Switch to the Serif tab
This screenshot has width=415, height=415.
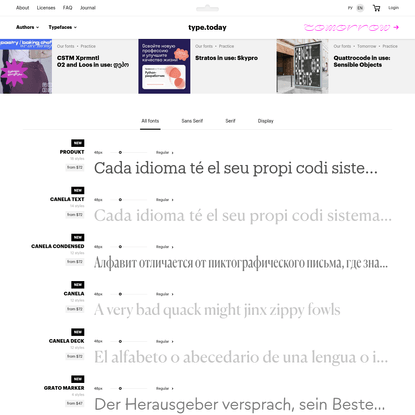tap(230, 121)
